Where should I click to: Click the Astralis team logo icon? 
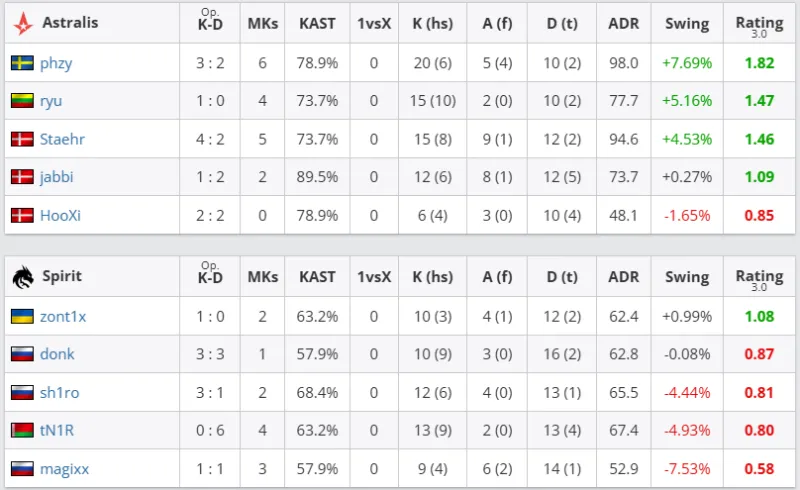coord(22,23)
